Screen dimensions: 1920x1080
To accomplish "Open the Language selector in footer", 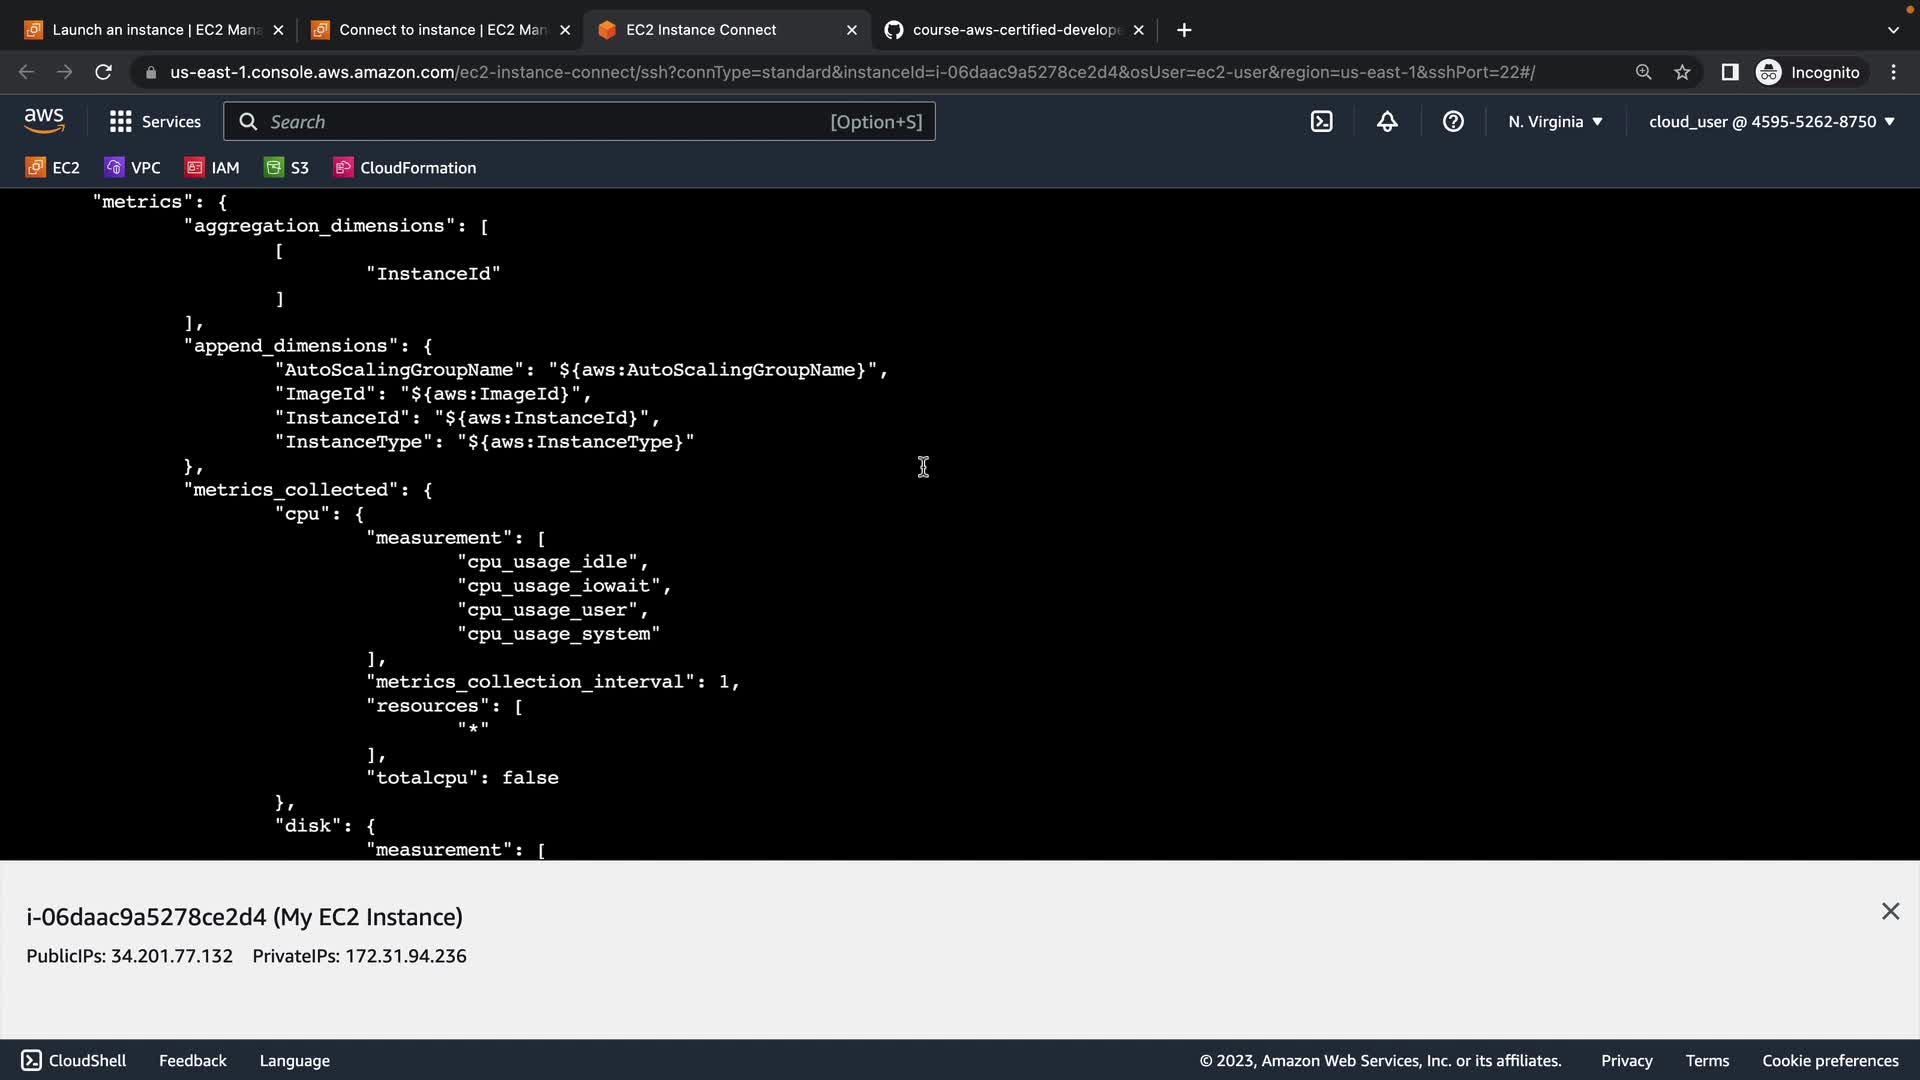I will [294, 1060].
